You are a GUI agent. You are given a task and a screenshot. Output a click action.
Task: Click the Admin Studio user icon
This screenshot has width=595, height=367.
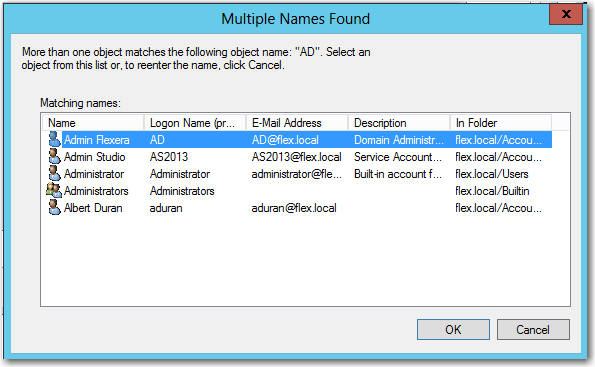[x=54, y=157]
